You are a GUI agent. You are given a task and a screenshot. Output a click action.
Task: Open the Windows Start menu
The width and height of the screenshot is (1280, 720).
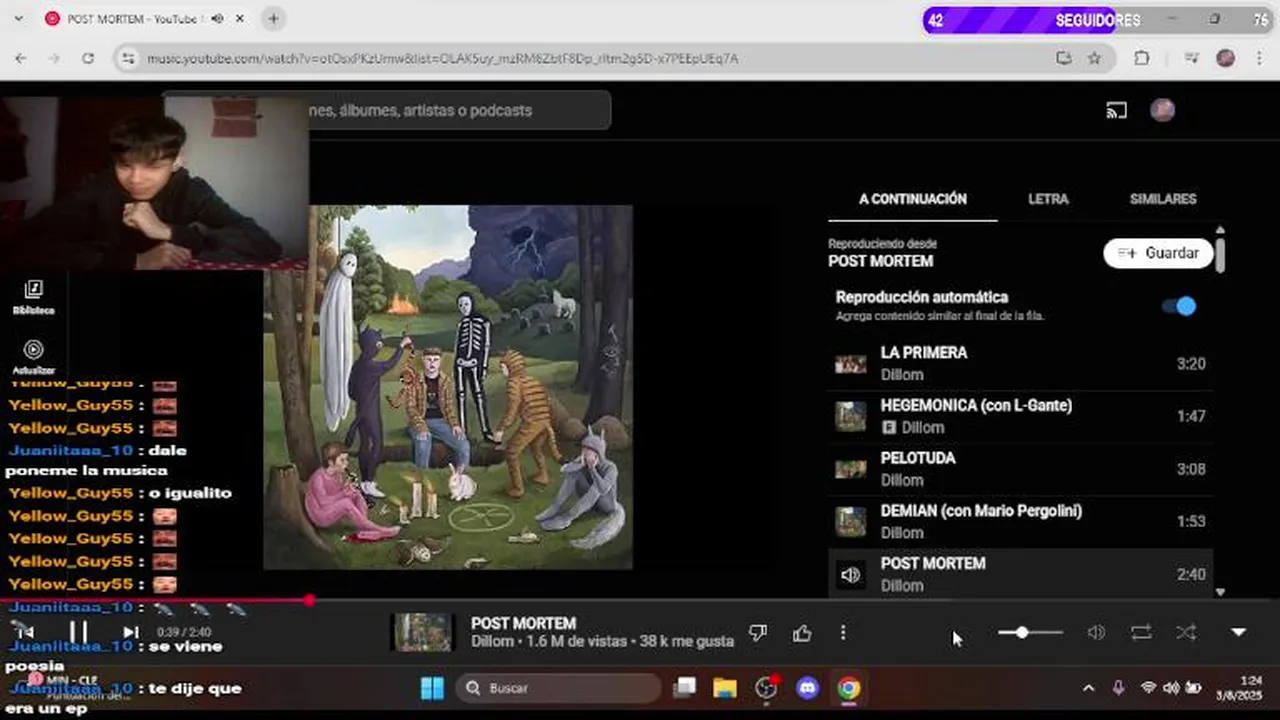pos(432,688)
